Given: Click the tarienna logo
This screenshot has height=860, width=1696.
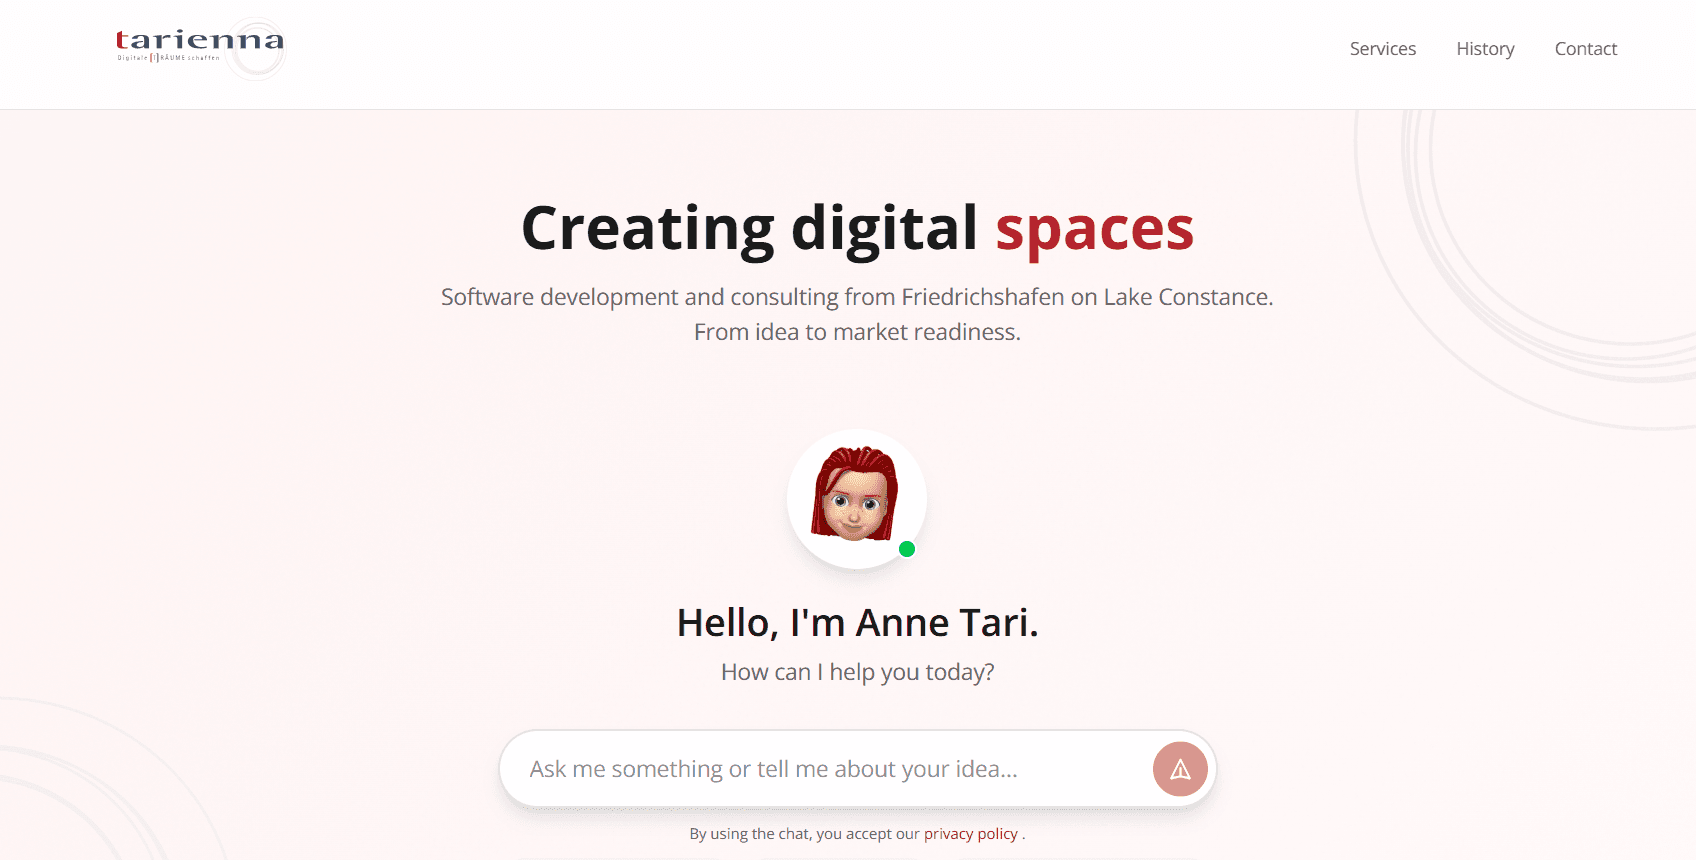Looking at the screenshot, I should point(201,48).
